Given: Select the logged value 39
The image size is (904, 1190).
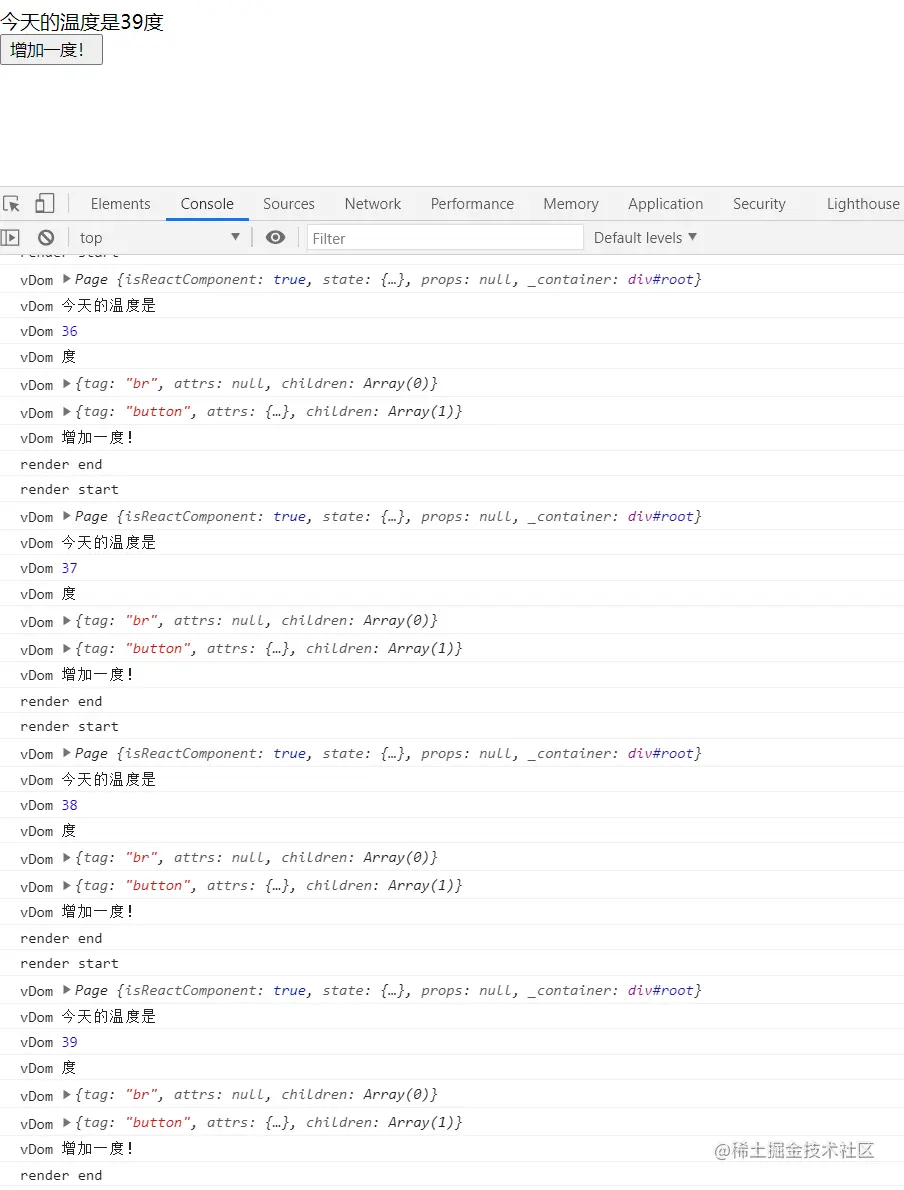Looking at the screenshot, I should [70, 1041].
